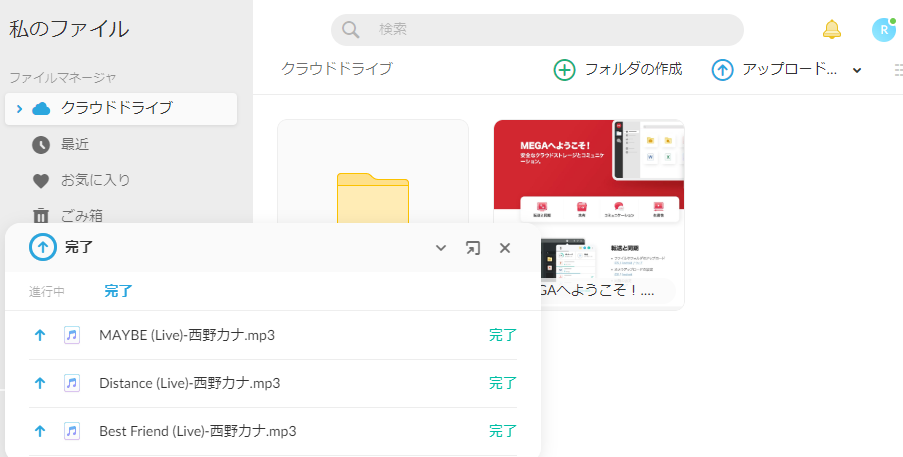The height and width of the screenshot is (457, 903).
Task: Open the Recent section clock icon
Action: (41, 144)
